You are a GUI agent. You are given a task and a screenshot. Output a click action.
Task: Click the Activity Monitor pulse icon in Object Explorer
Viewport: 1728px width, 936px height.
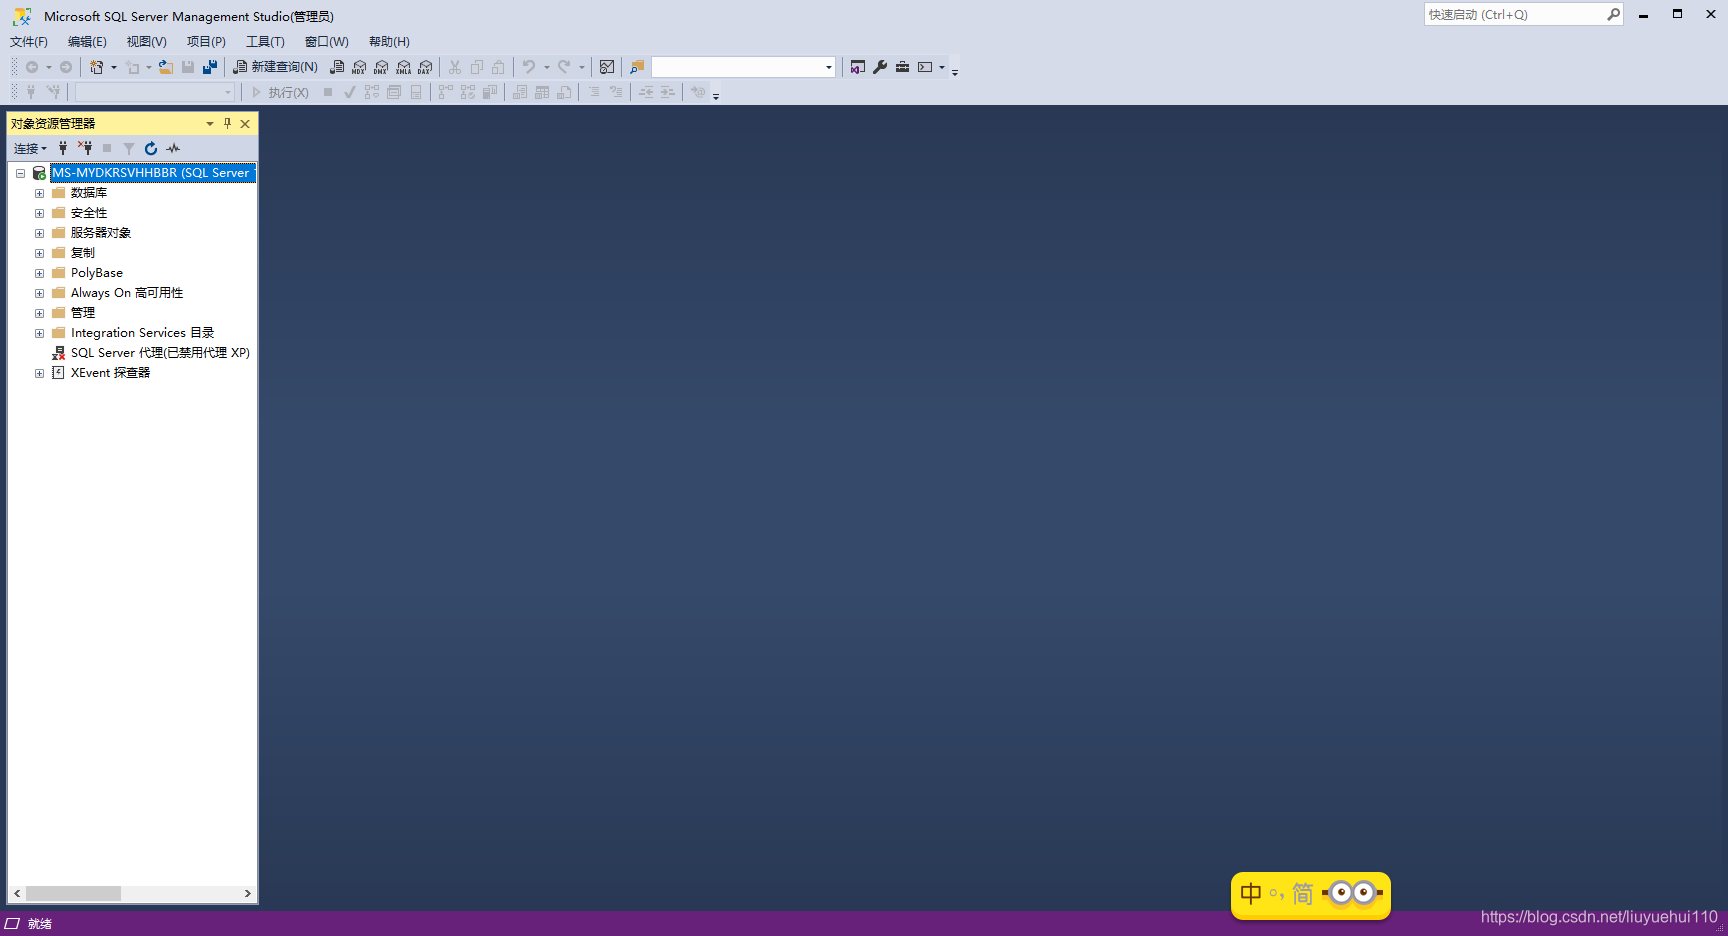click(x=173, y=148)
